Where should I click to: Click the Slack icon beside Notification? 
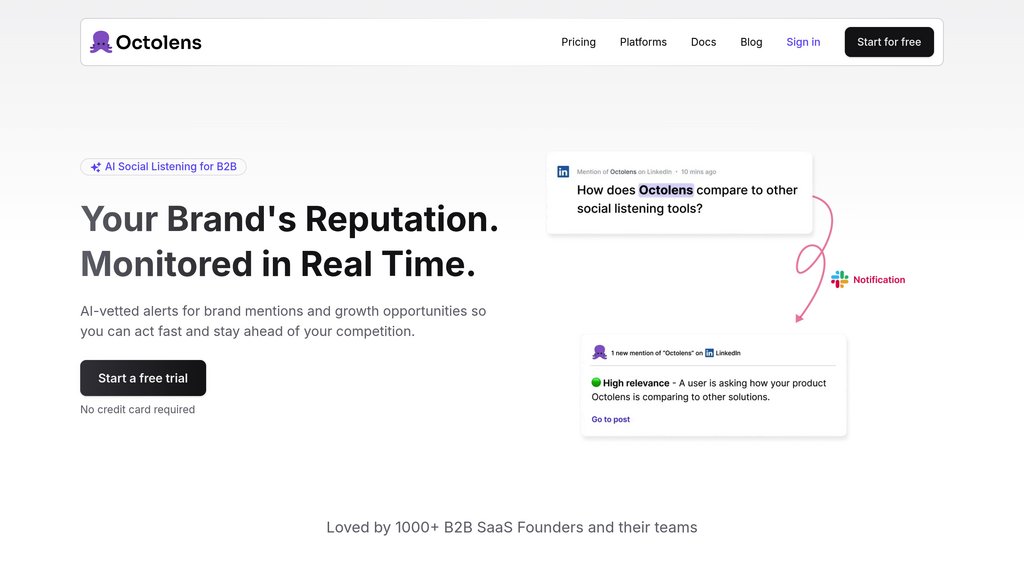839,280
